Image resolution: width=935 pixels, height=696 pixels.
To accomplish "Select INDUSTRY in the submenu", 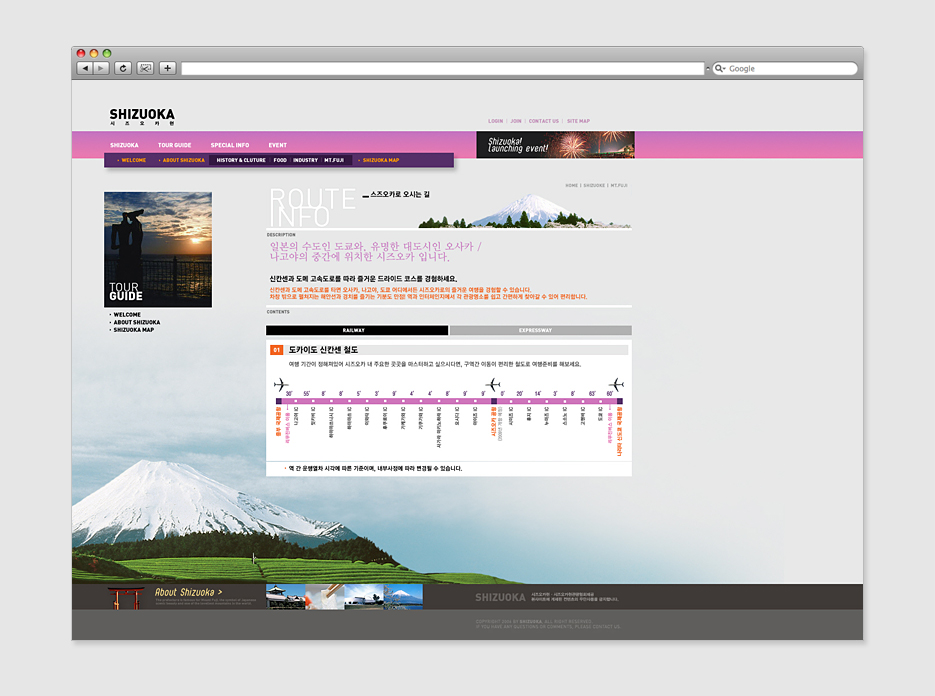I will 305,160.
